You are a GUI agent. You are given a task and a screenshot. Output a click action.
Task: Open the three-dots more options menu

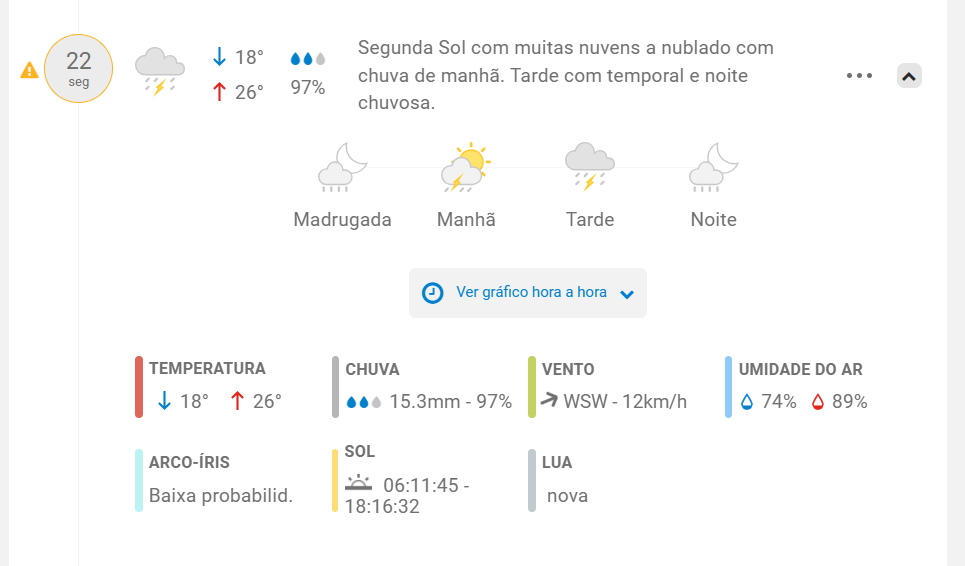859,76
